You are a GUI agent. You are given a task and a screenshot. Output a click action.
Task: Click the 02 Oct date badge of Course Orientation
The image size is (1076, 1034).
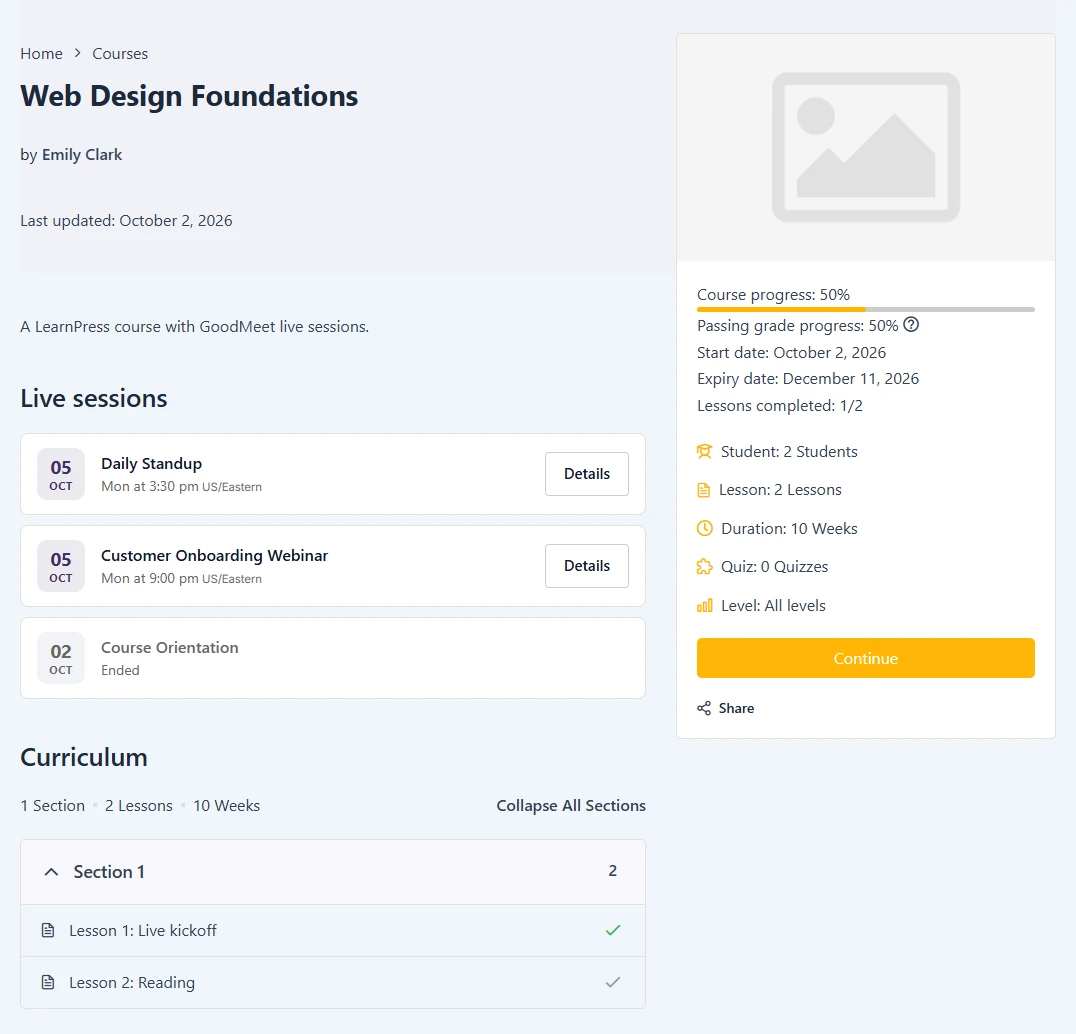(60, 658)
